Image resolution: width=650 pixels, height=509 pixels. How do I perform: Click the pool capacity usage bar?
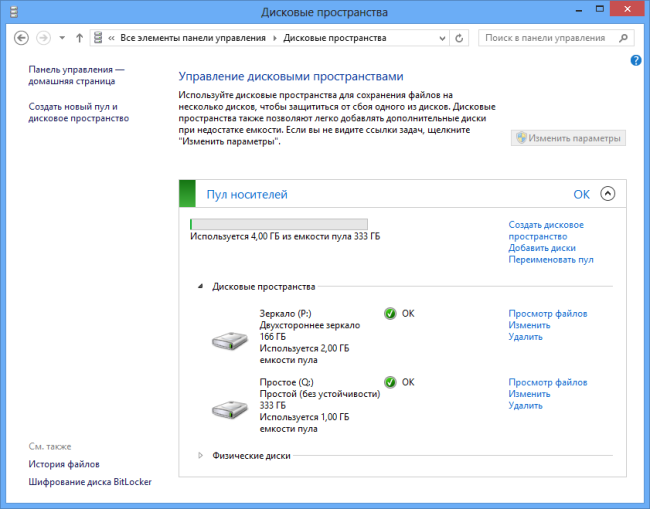tap(279, 224)
